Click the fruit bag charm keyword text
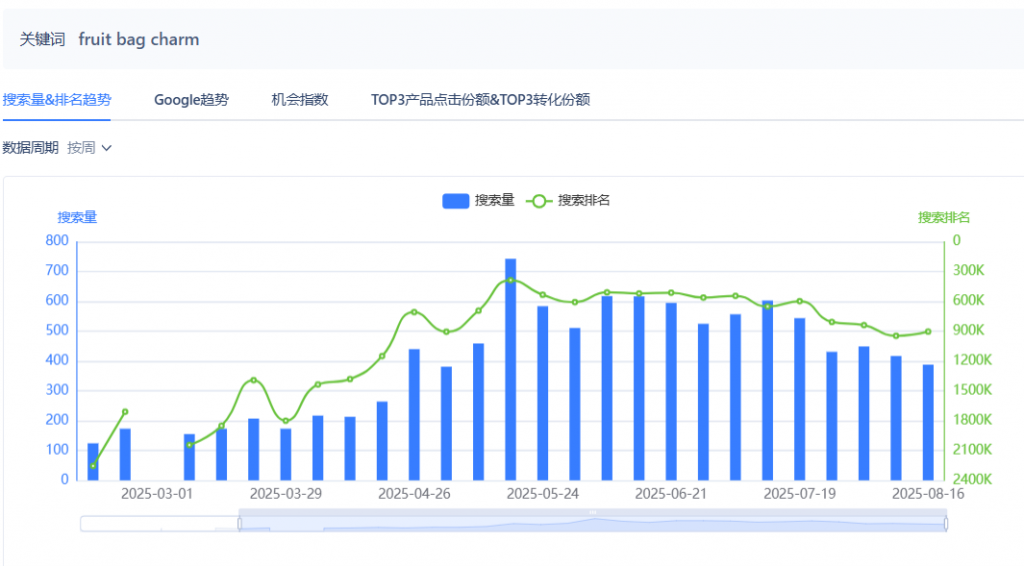This screenshot has height=566, width=1024. (138, 39)
